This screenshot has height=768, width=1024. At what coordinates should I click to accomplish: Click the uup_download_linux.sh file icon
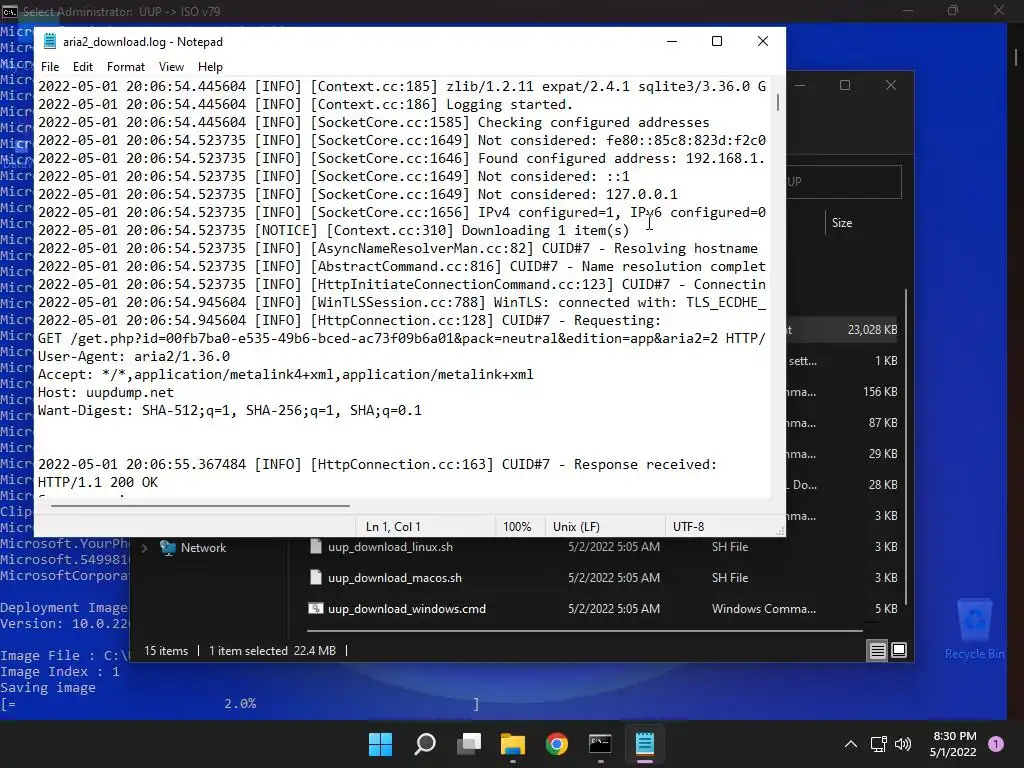(x=315, y=547)
